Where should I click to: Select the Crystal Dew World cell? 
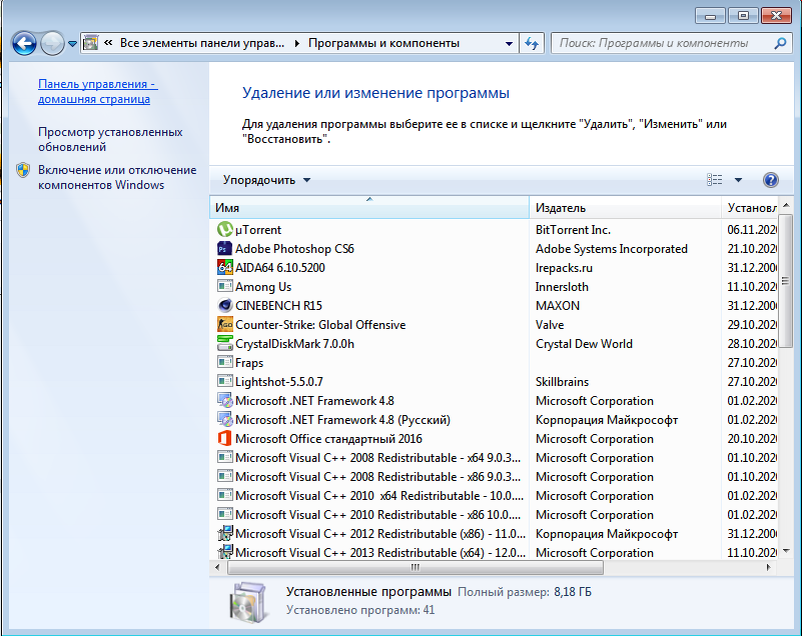pos(584,343)
